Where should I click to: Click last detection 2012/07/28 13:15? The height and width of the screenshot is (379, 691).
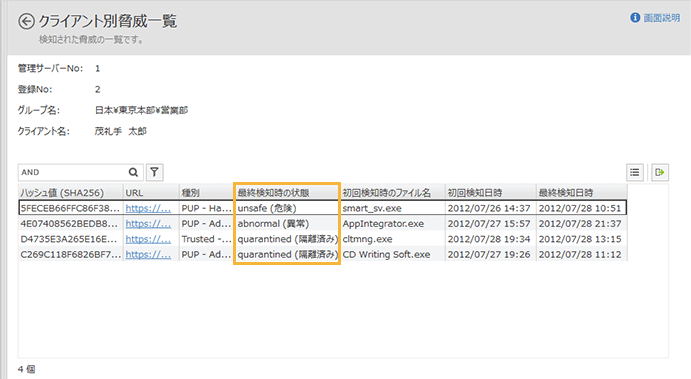(x=580, y=239)
